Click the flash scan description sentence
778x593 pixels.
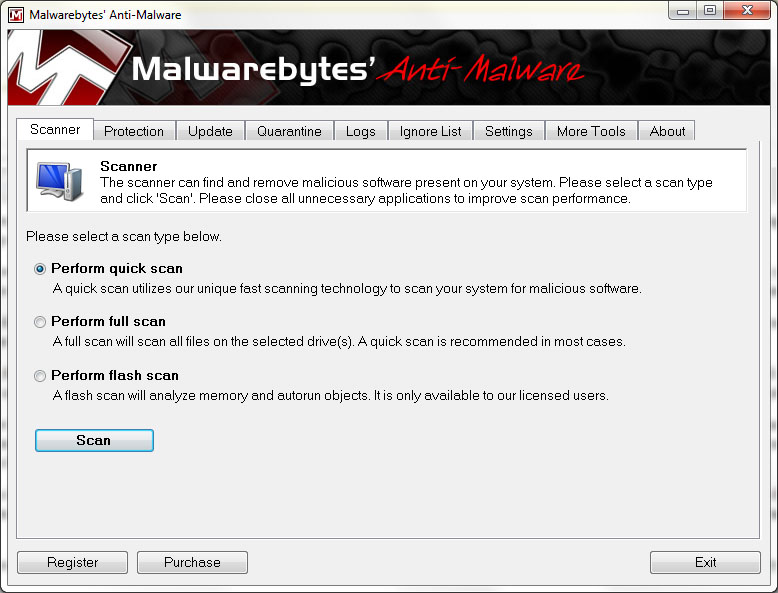[330, 395]
